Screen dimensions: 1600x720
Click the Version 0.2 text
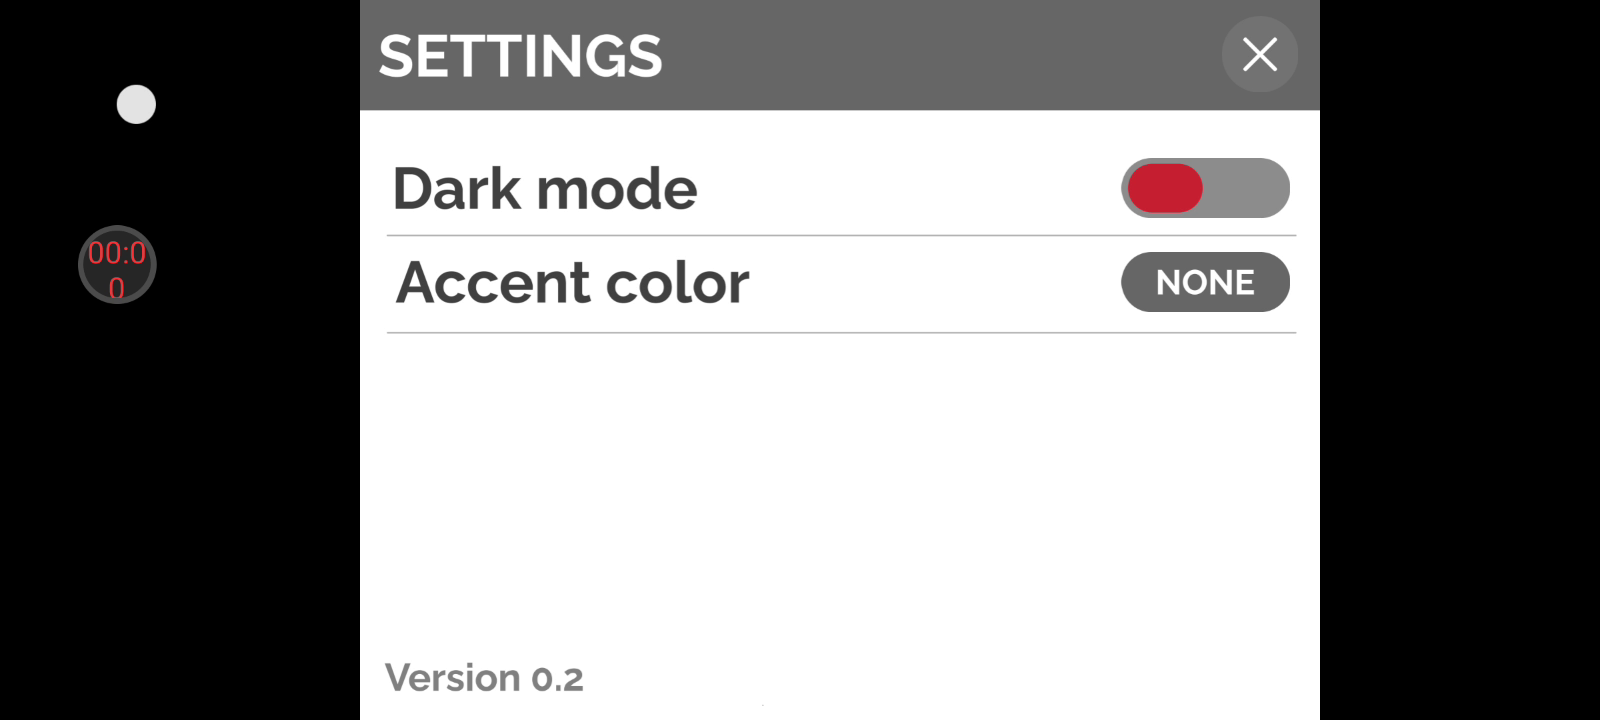(484, 678)
